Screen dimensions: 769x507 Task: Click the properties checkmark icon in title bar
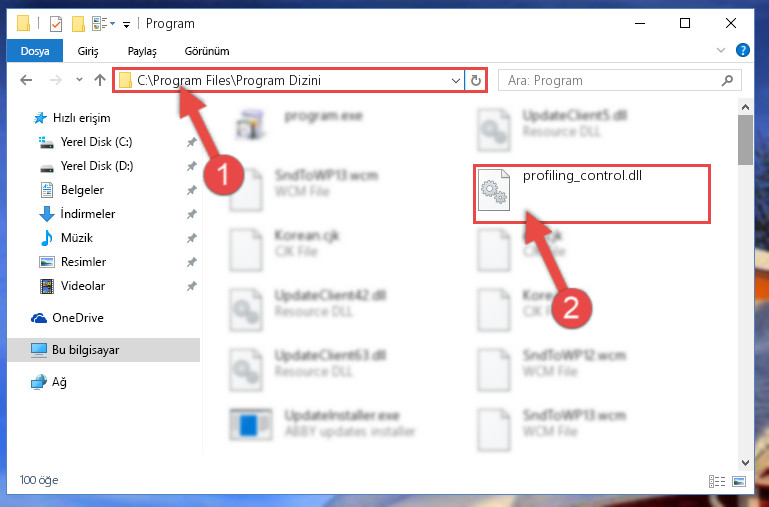tap(56, 24)
